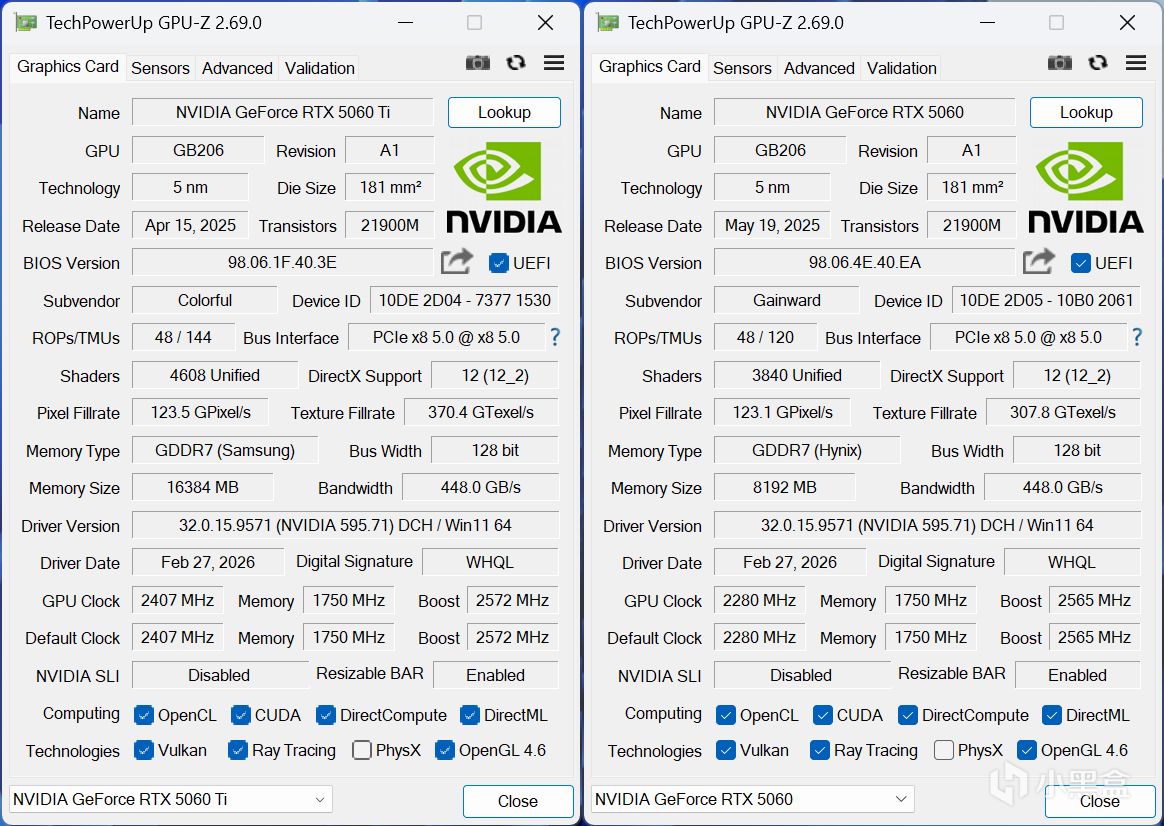This screenshot has width=1164, height=826.
Task: Click NVIDIA logo in RTX 5060 window
Action: tap(1086, 188)
